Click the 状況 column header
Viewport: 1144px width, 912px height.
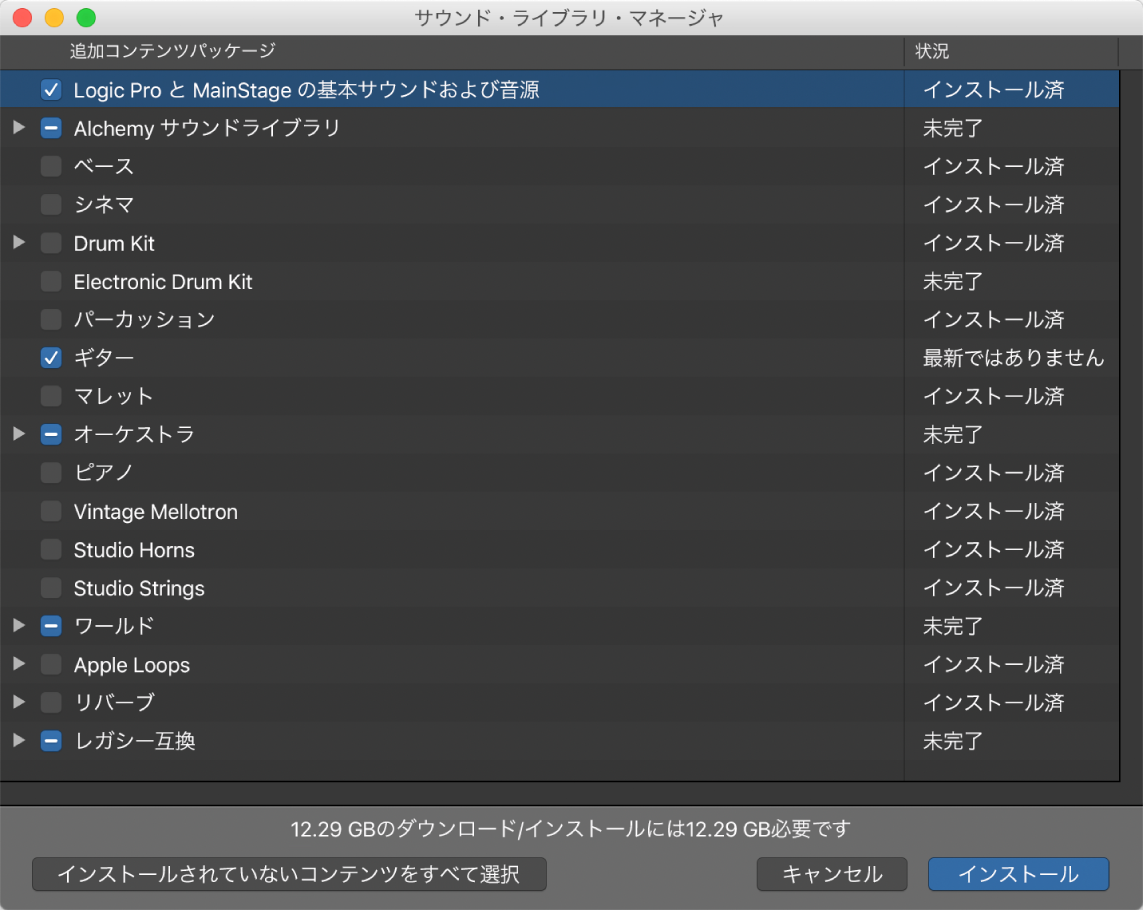pos(932,51)
